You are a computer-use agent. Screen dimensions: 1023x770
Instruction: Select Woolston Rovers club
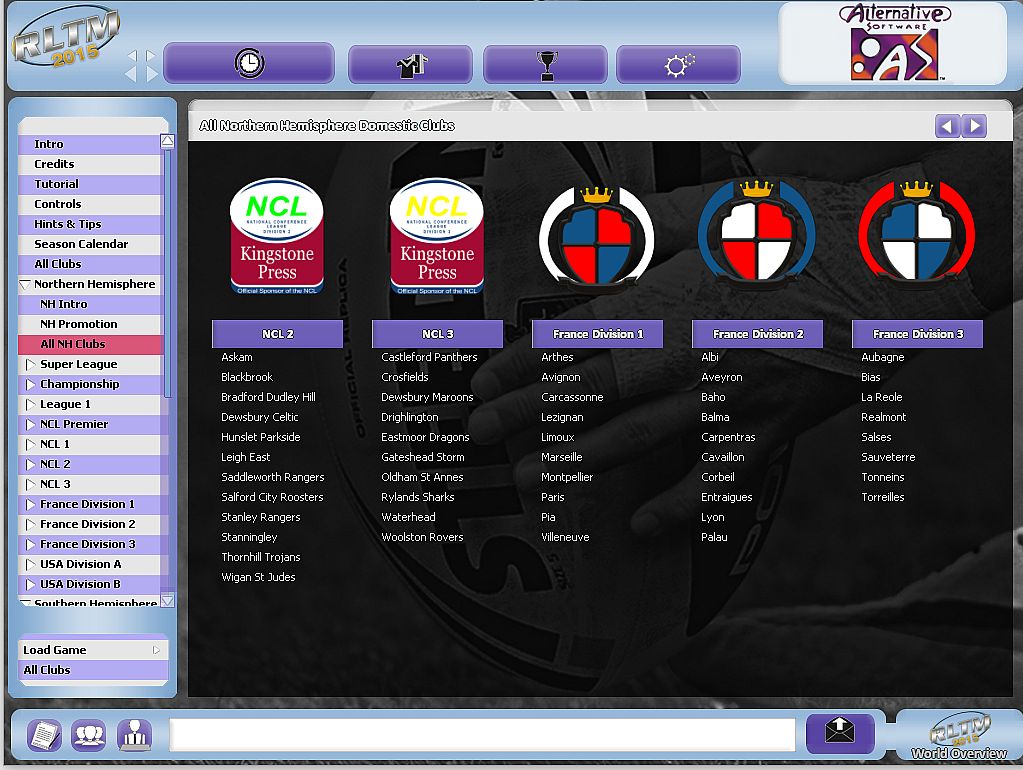coord(422,537)
